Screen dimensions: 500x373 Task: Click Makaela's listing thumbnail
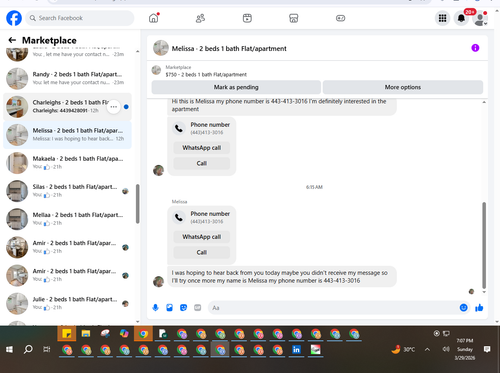[17, 163]
